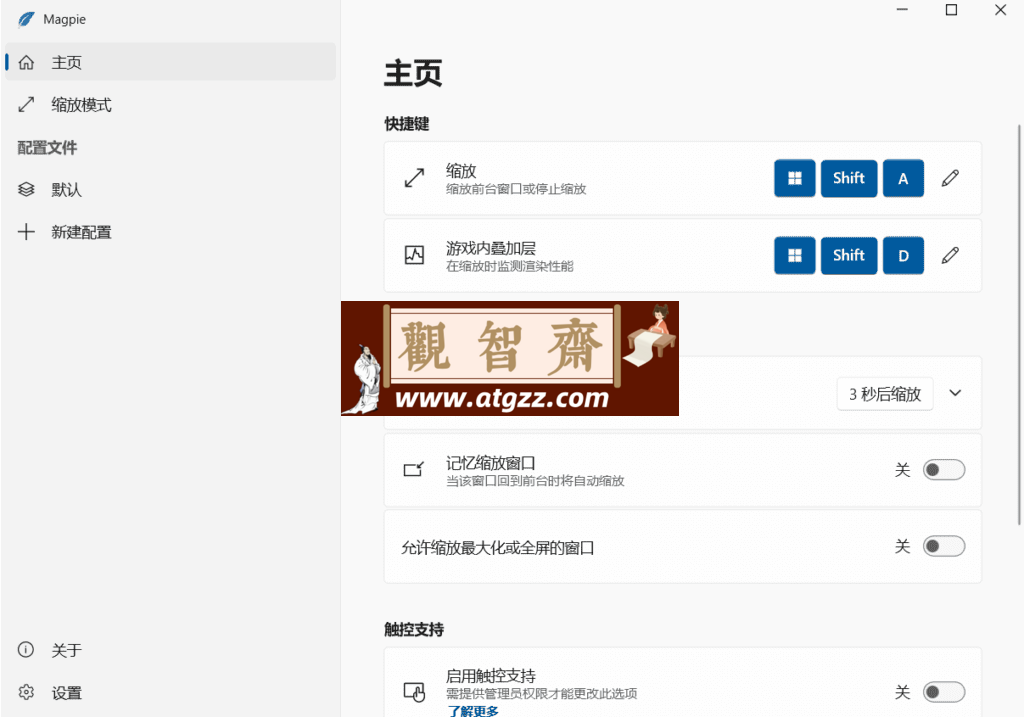
Task: Click the D key of 游戏内叠加层 shortcut
Action: tap(903, 255)
